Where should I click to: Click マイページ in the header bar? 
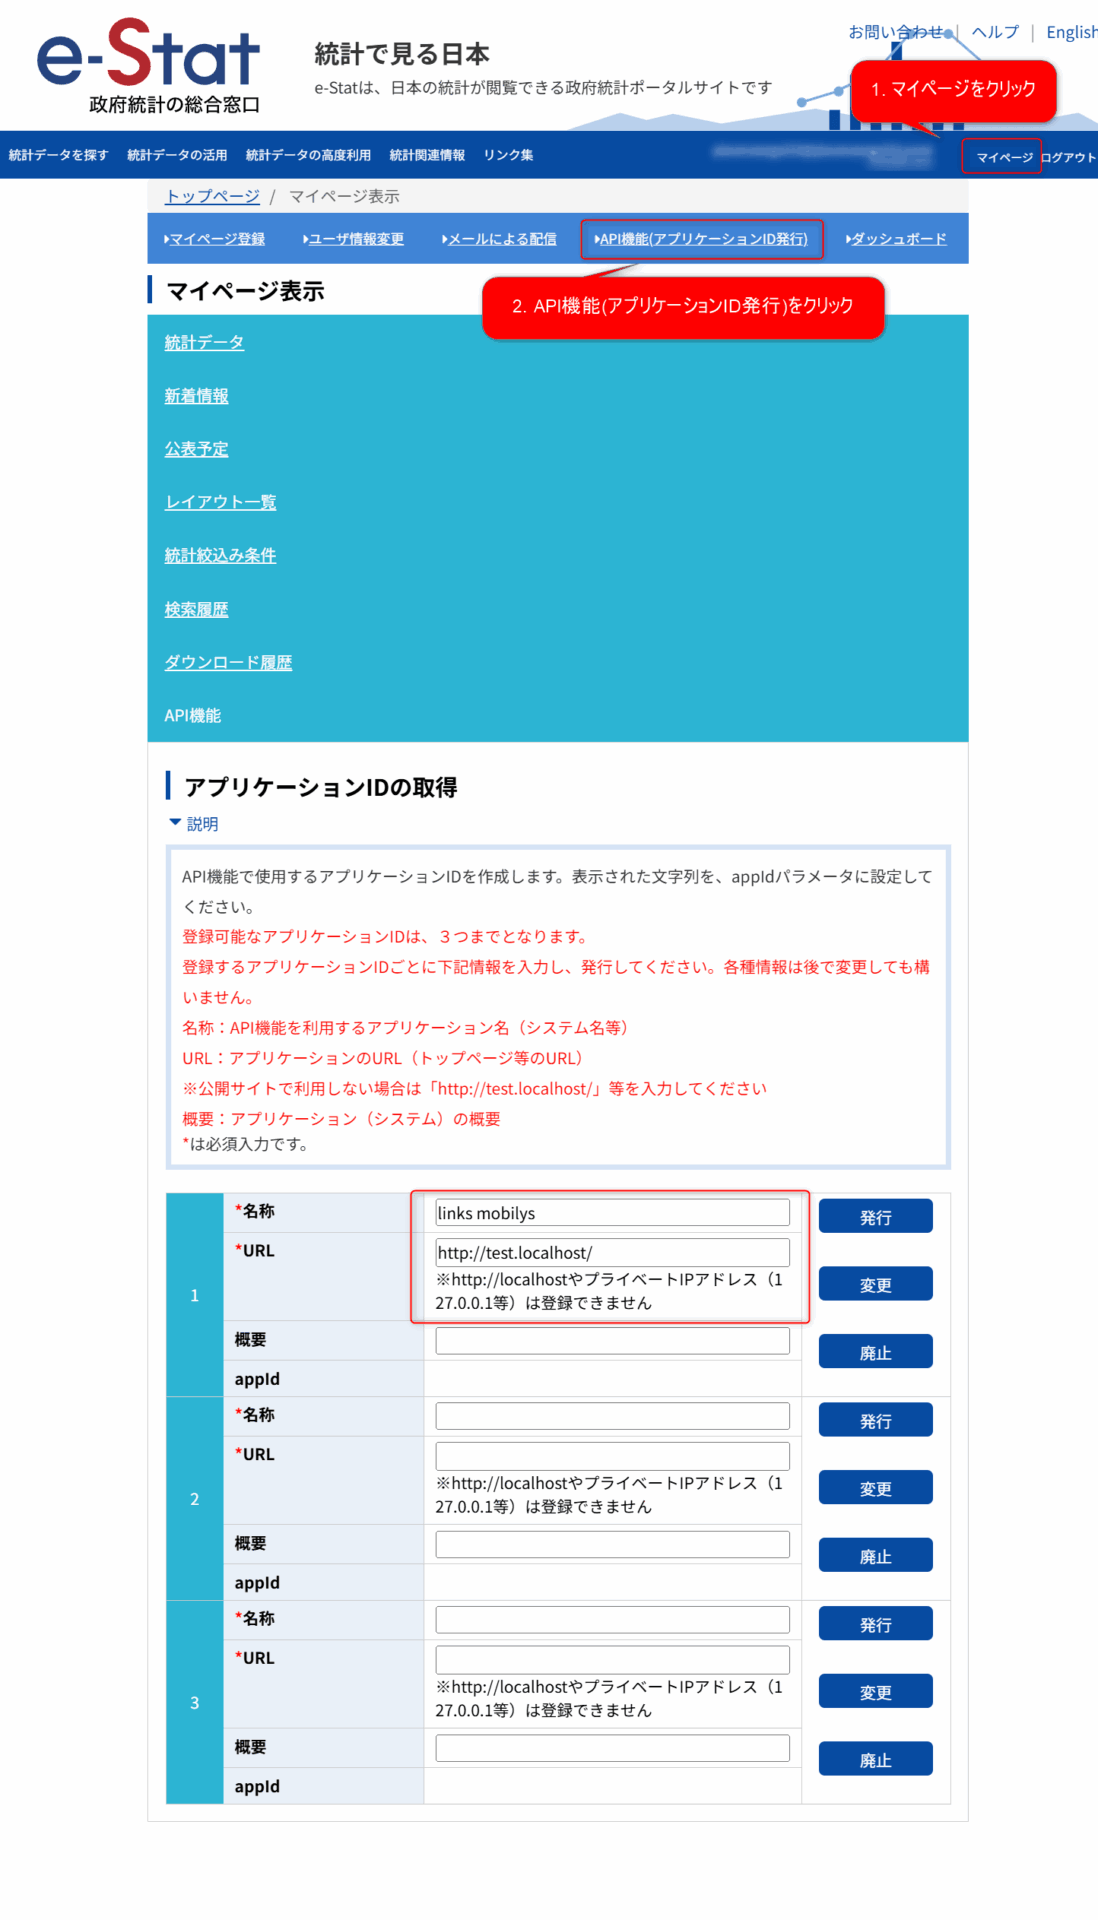(x=1004, y=157)
